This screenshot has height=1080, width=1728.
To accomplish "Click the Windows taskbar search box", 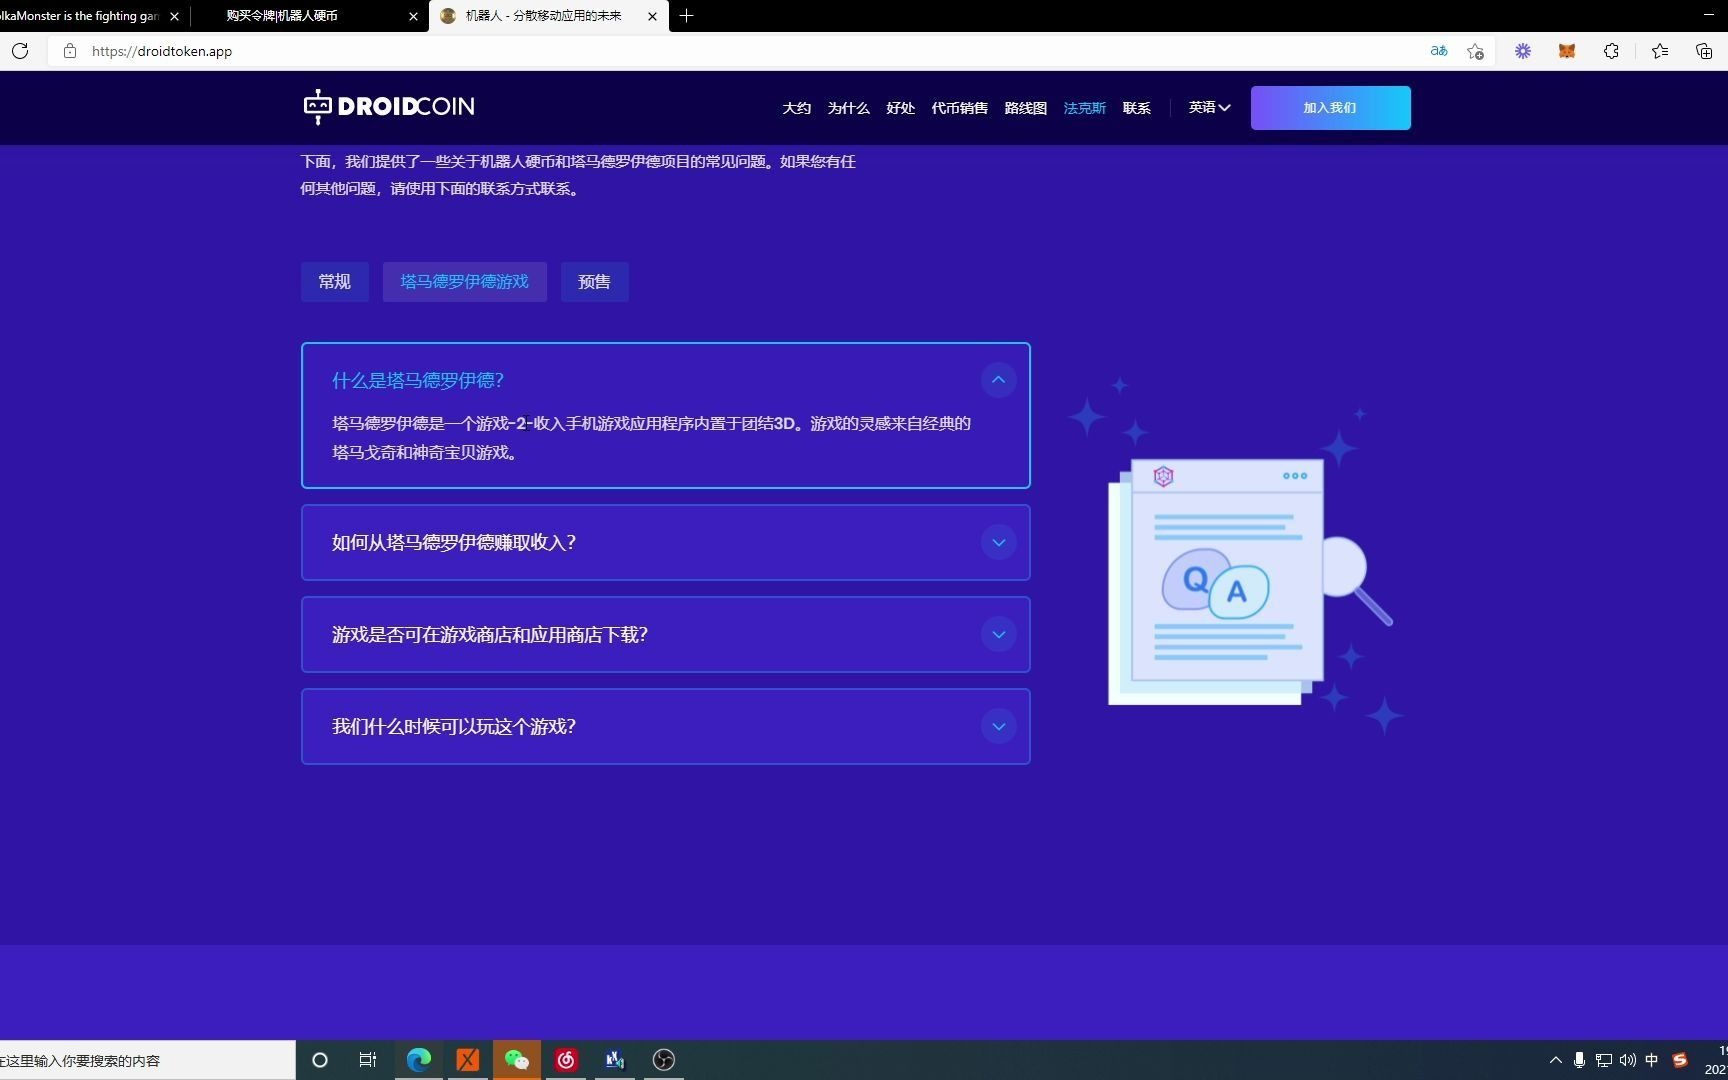I will coord(147,1060).
